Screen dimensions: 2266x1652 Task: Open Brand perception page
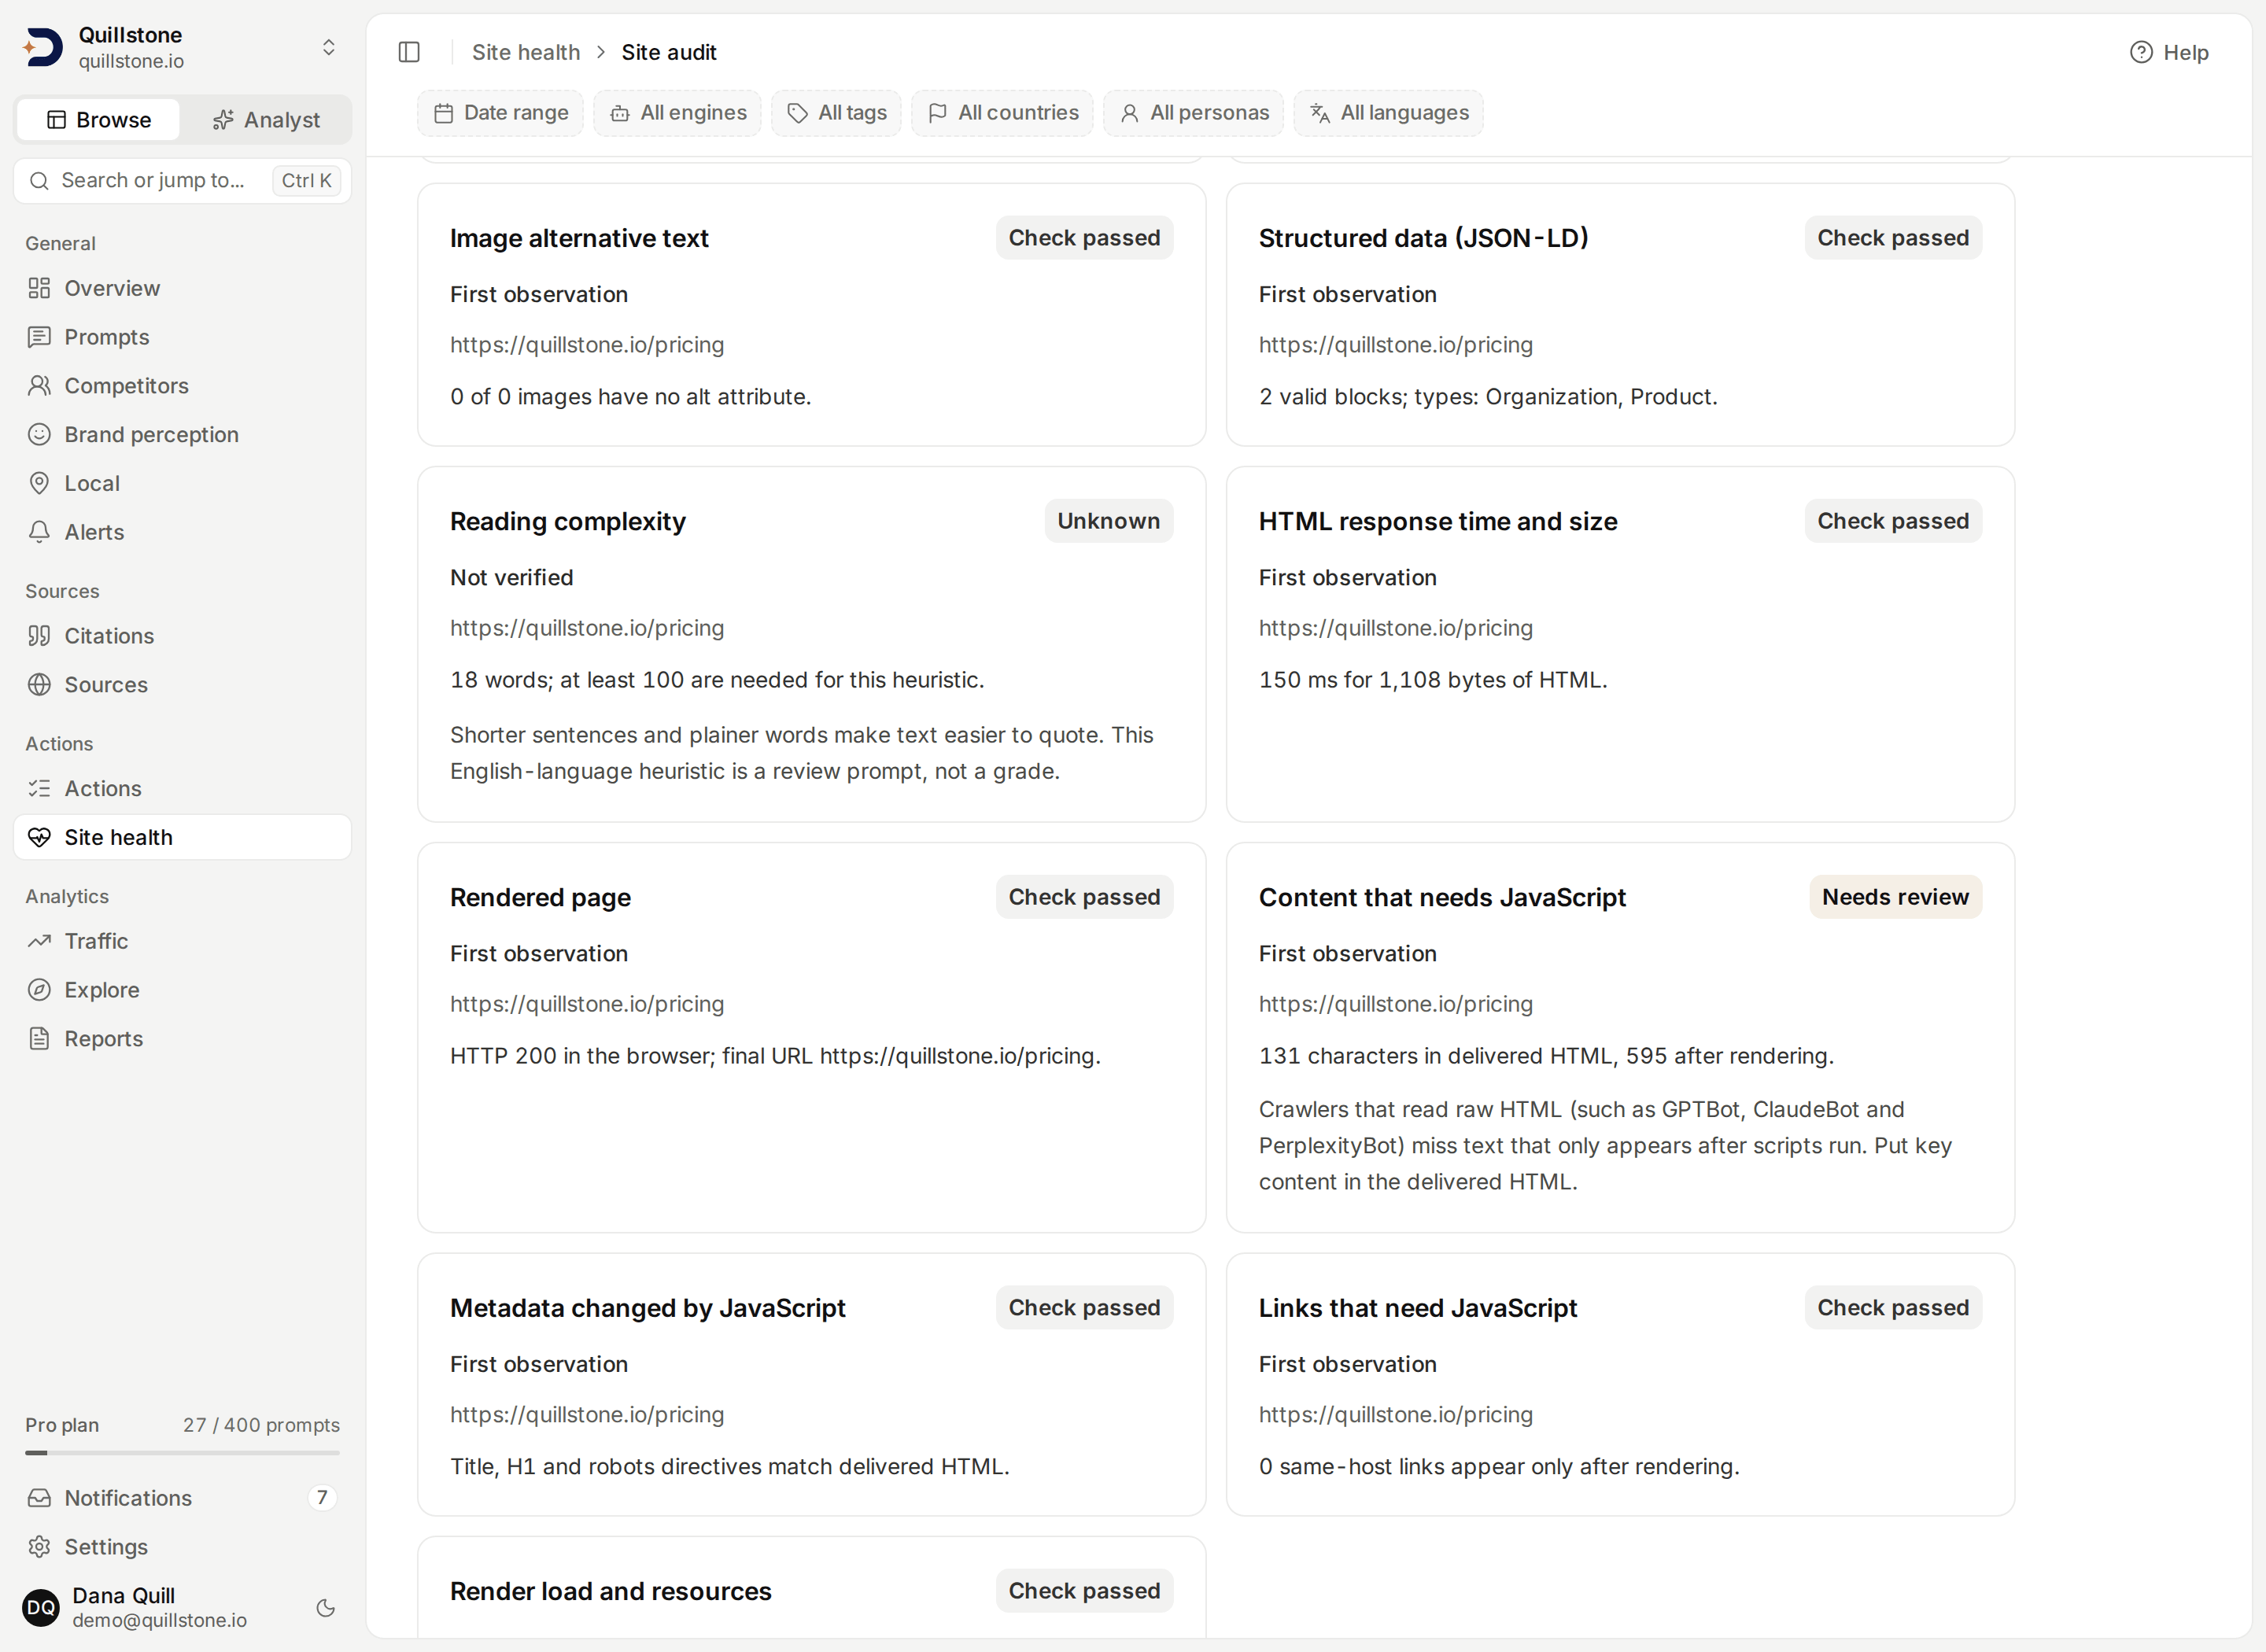[x=183, y=434]
